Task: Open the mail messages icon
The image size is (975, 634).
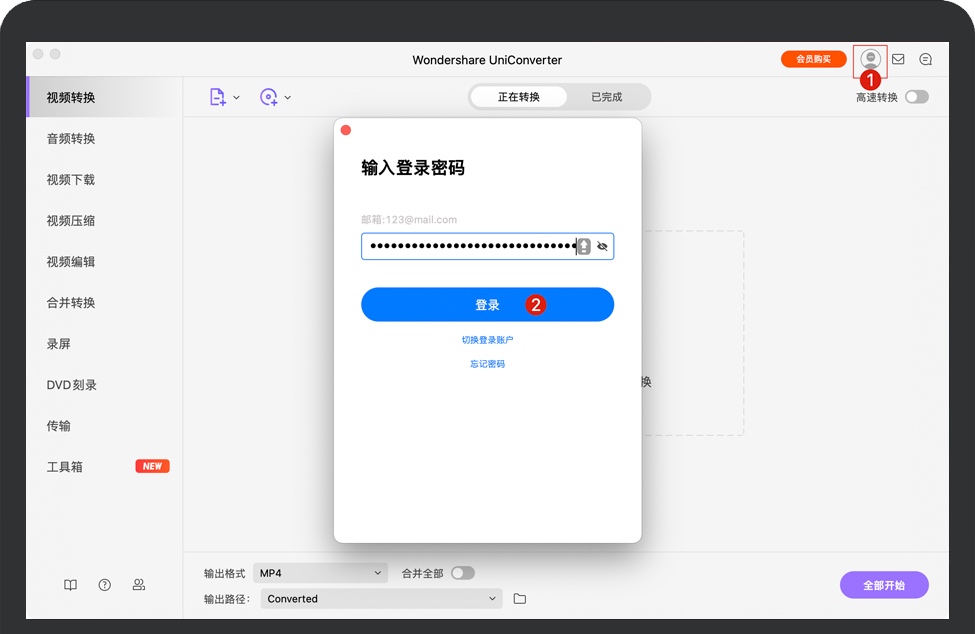Action: pos(898,59)
